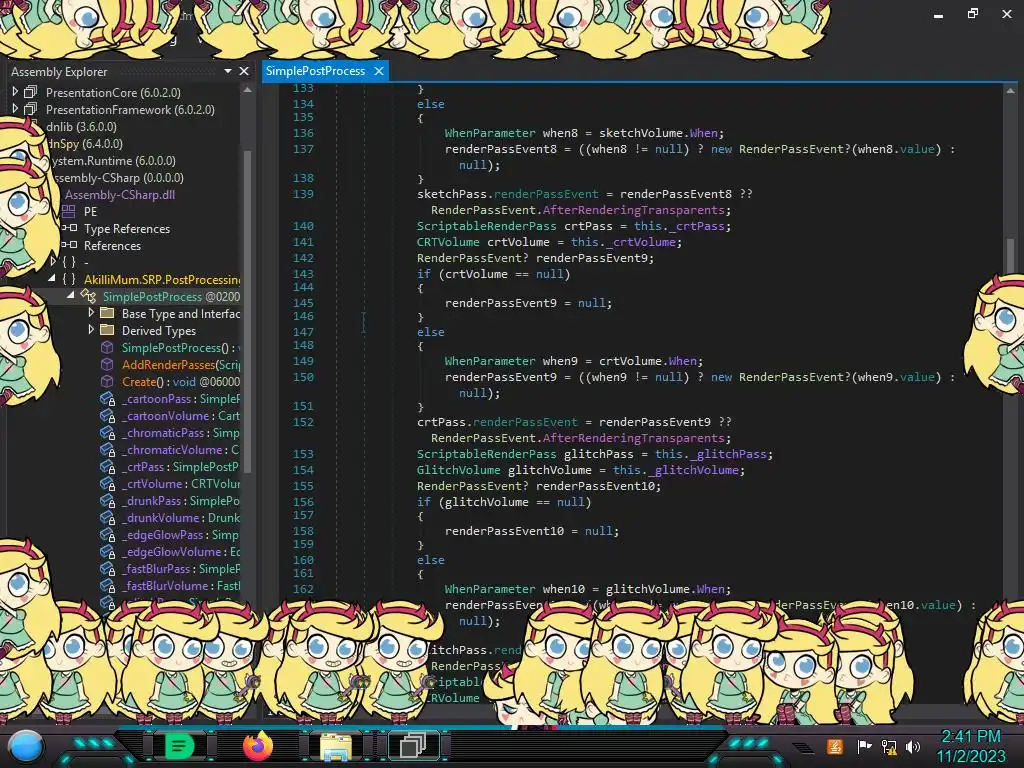Click the code editor vertical scrollbar thumb
The width and height of the screenshot is (1024, 768).
coord(1010,255)
